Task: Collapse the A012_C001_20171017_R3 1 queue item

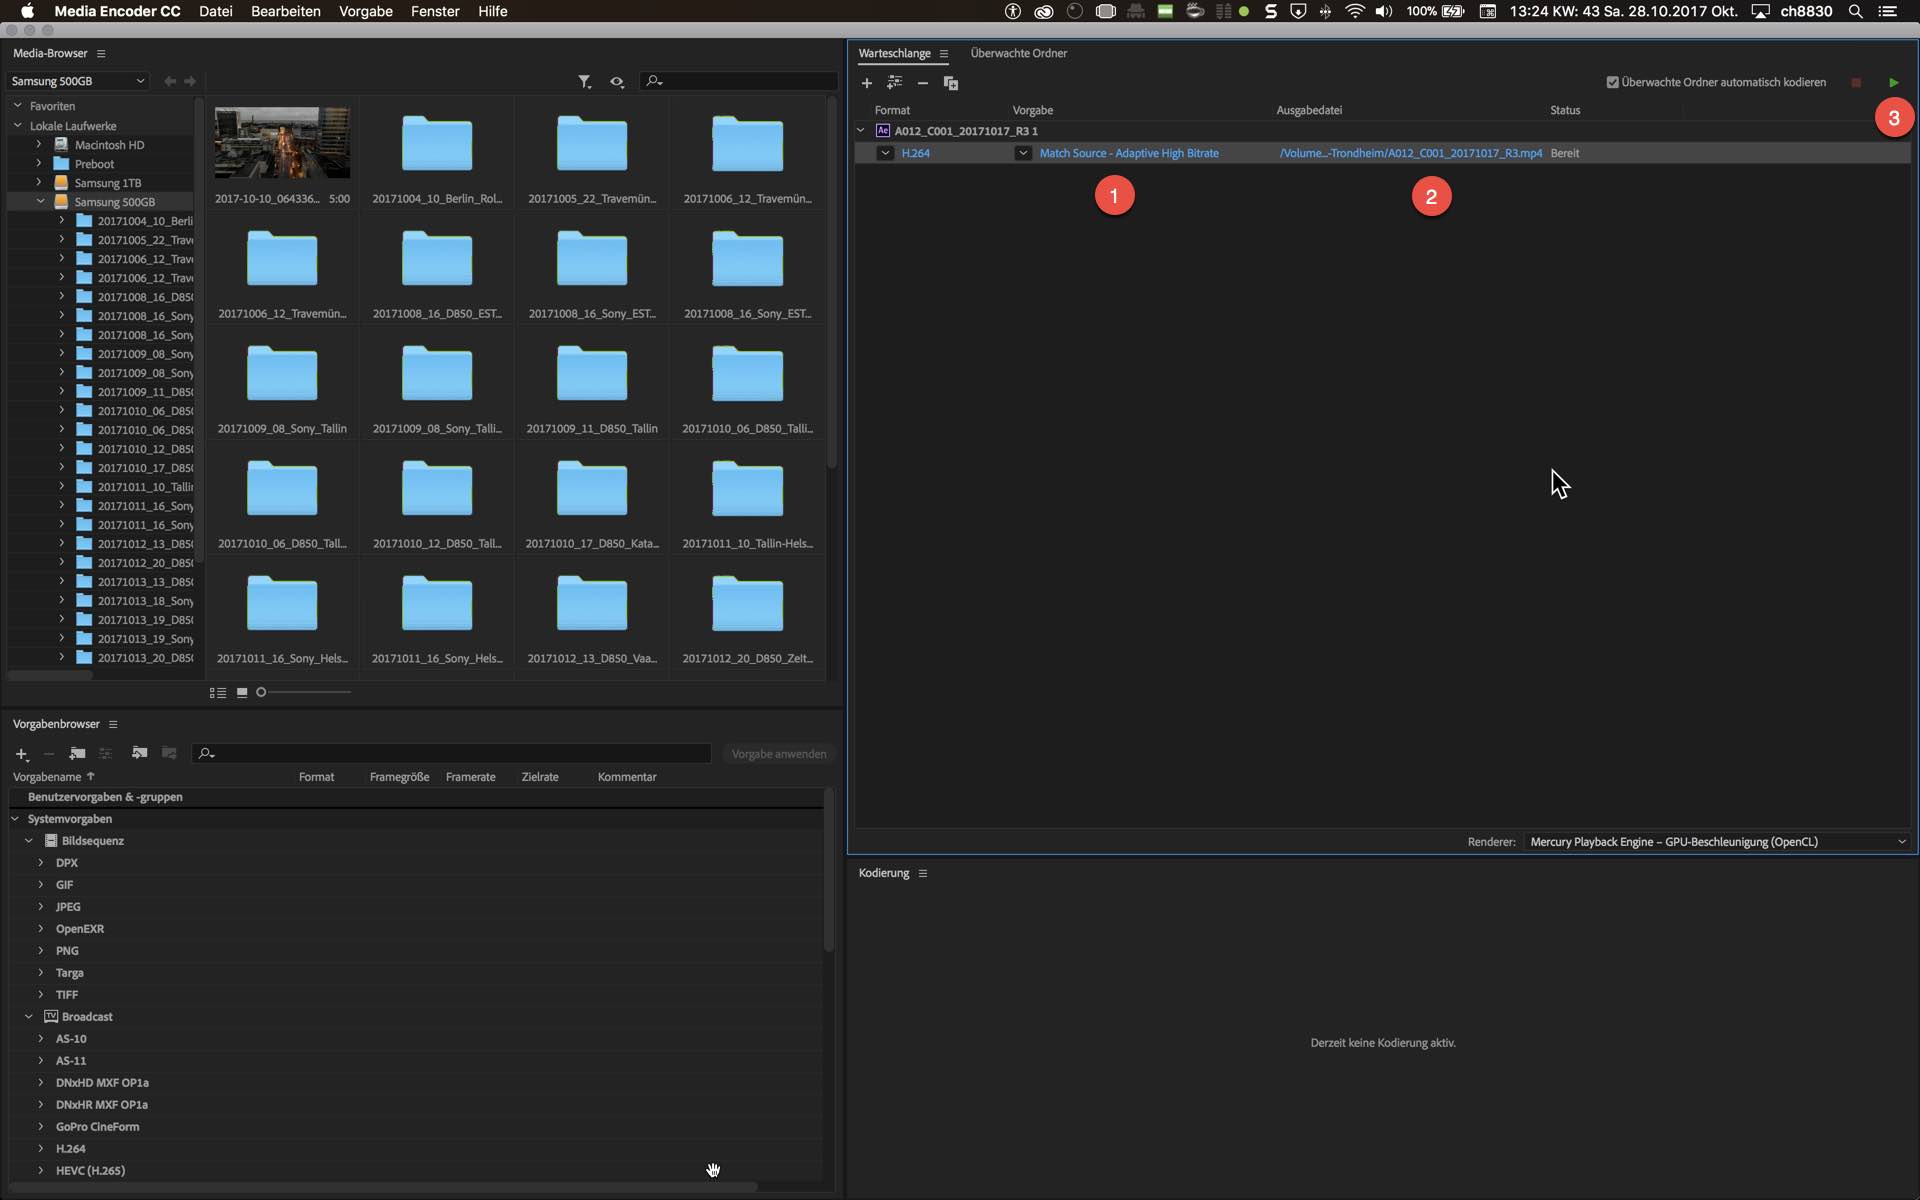Action: tap(861, 130)
